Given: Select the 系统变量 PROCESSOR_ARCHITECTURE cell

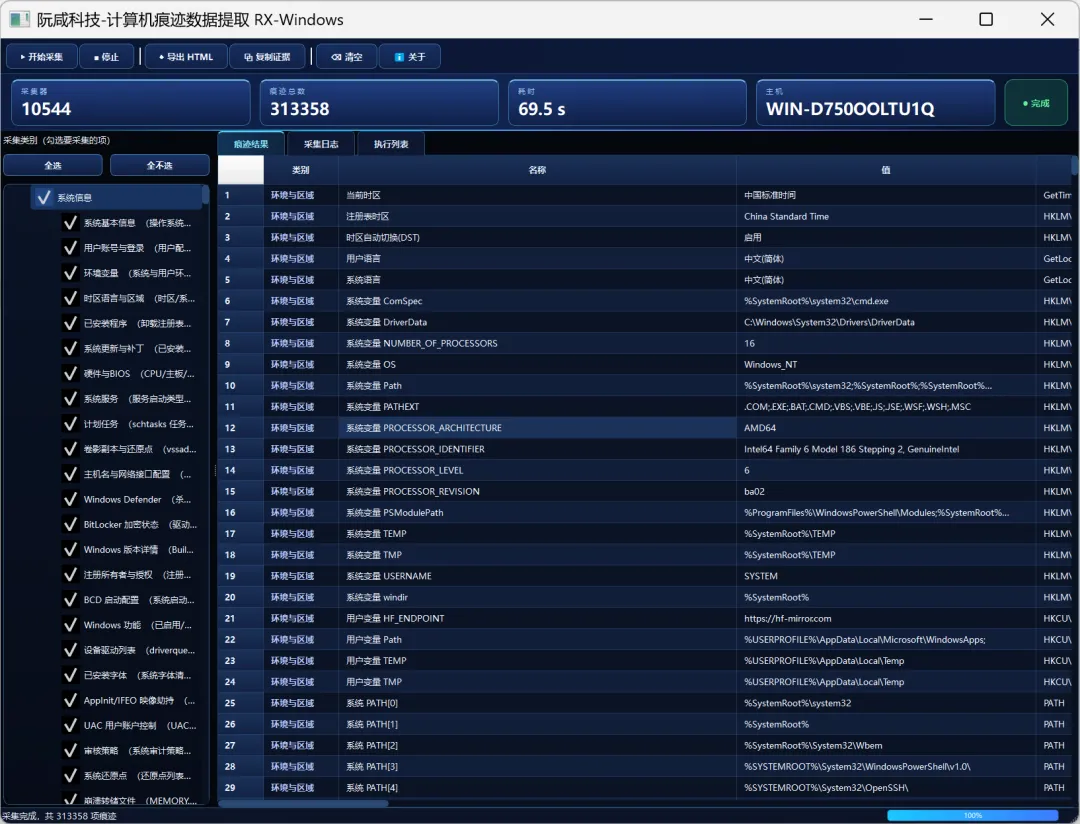Looking at the screenshot, I should pyautogui.click(x=537, y=428).
